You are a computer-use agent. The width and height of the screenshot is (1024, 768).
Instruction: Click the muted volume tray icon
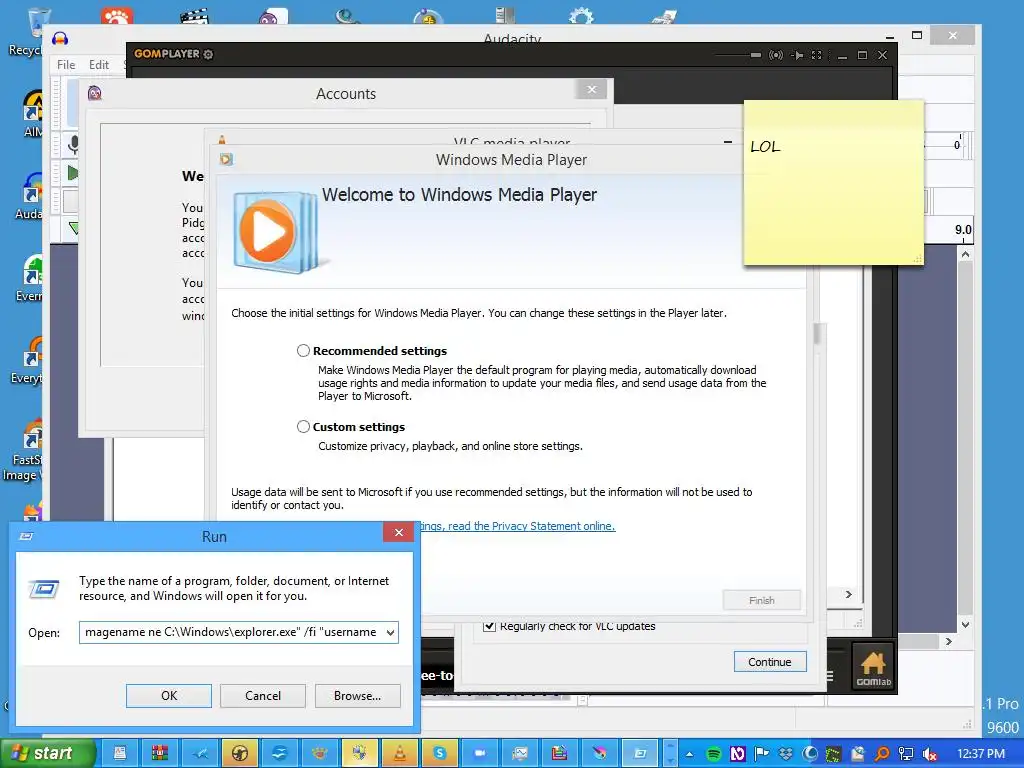pos(929,754)
